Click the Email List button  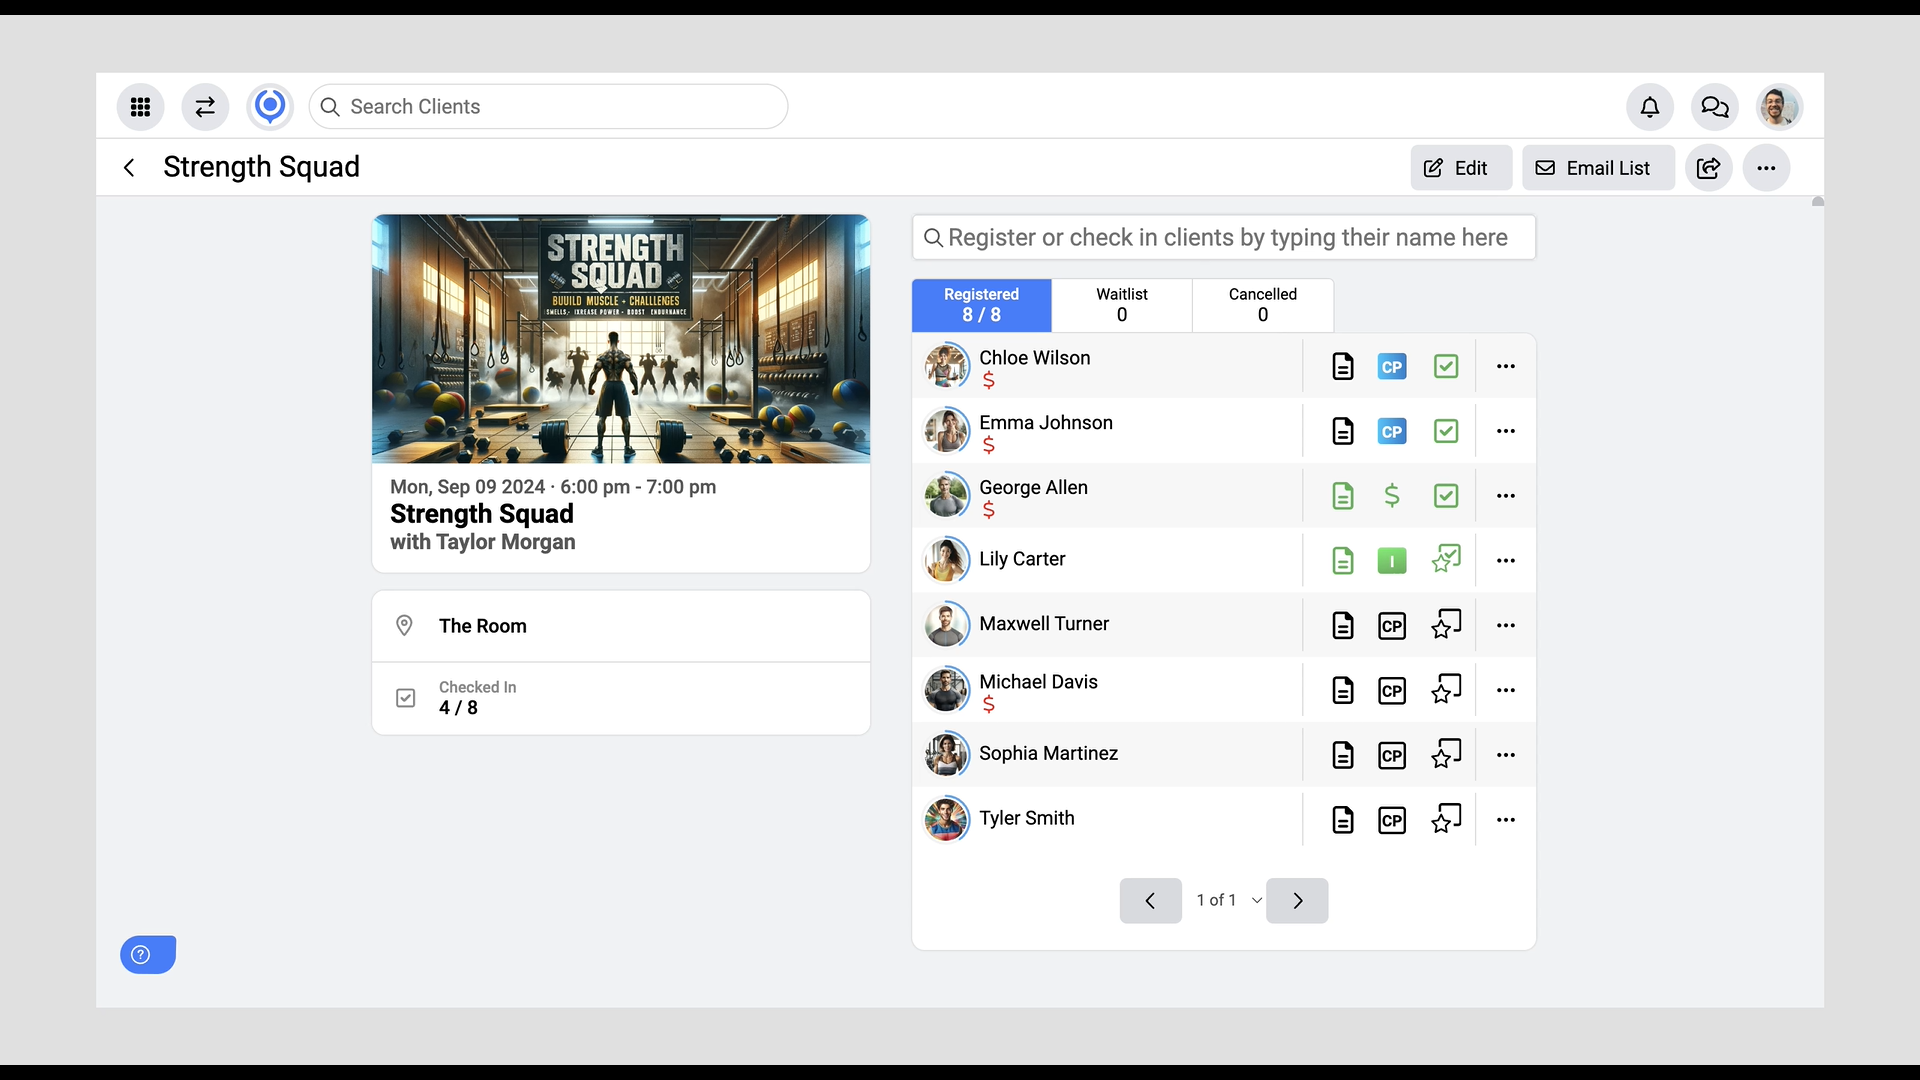click(1596, 168)
